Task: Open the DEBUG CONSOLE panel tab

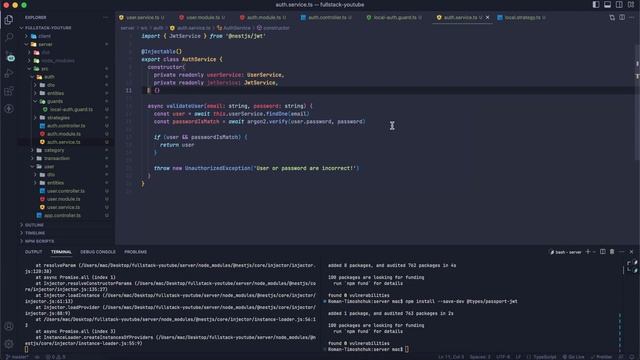Action: click(x=98, y=252)
